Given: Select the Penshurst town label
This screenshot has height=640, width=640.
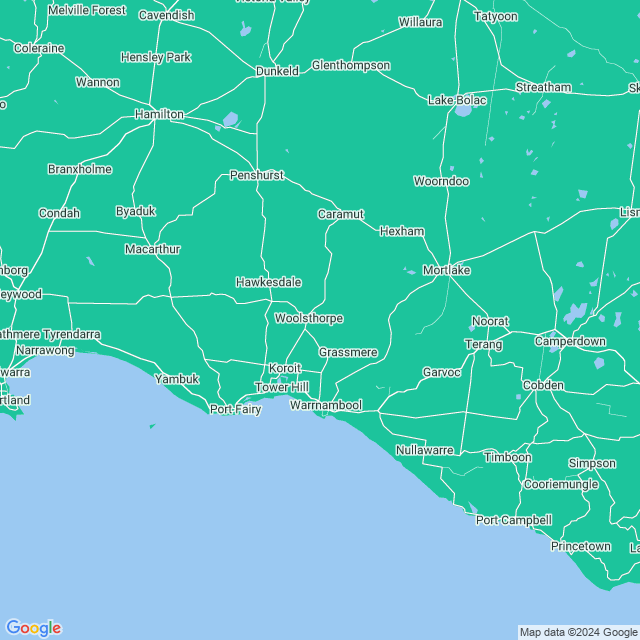Looking at the screenshot, I should pyautogui.click(x=257, y=175).
